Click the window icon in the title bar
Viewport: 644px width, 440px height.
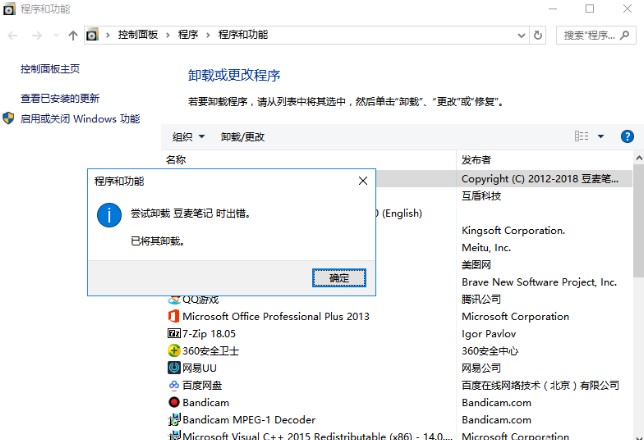[9, 9]
